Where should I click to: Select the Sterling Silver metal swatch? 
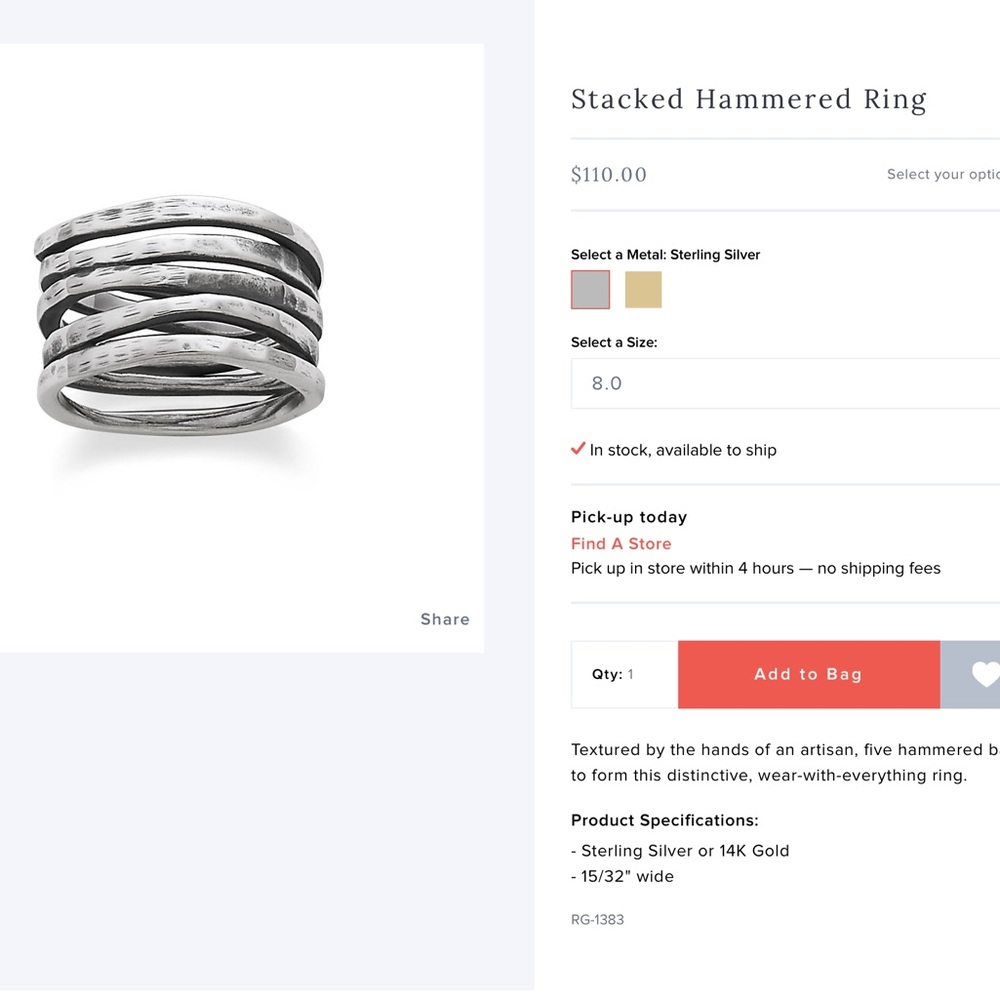[x=590, y=289]
